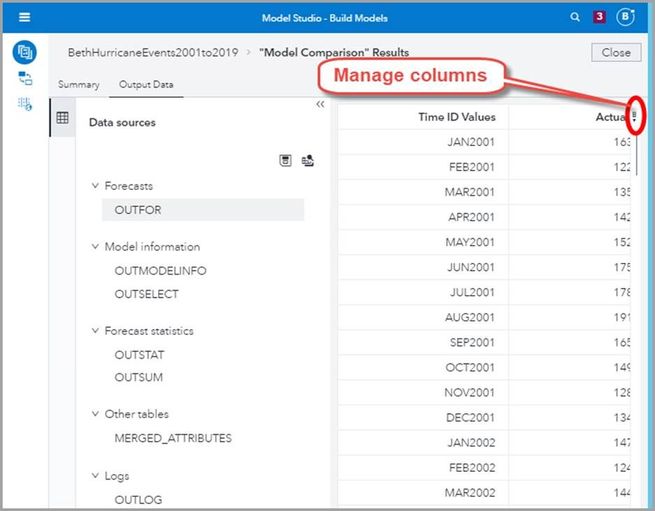Collapse the Data sources pane
The height and width of the screenshot is (511, 655).
[x=320, y=104]
